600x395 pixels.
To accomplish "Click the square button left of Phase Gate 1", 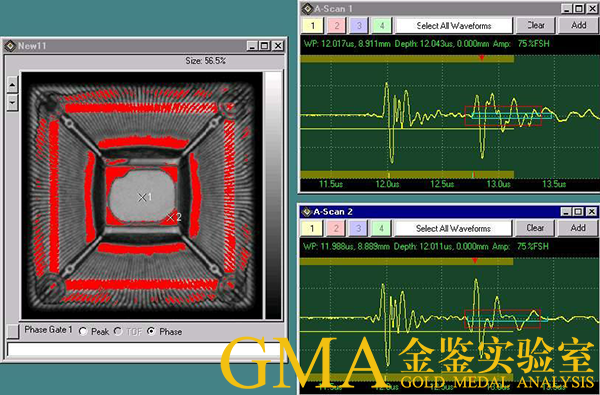I will pos(13,331).
